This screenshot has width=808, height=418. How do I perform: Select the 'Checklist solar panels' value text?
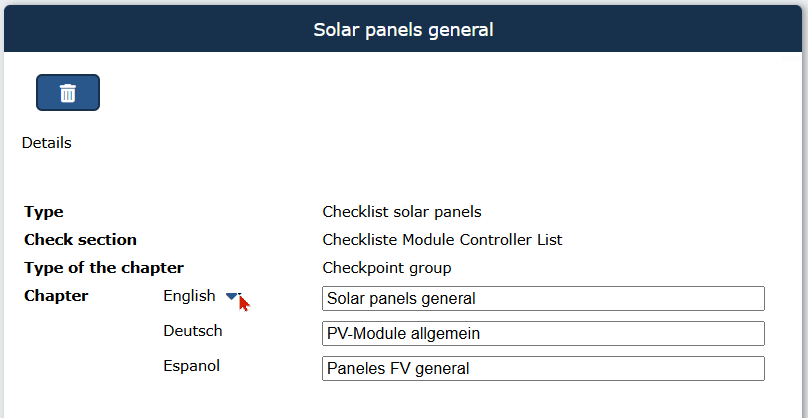pyautogui.click(x=402, y=212)
